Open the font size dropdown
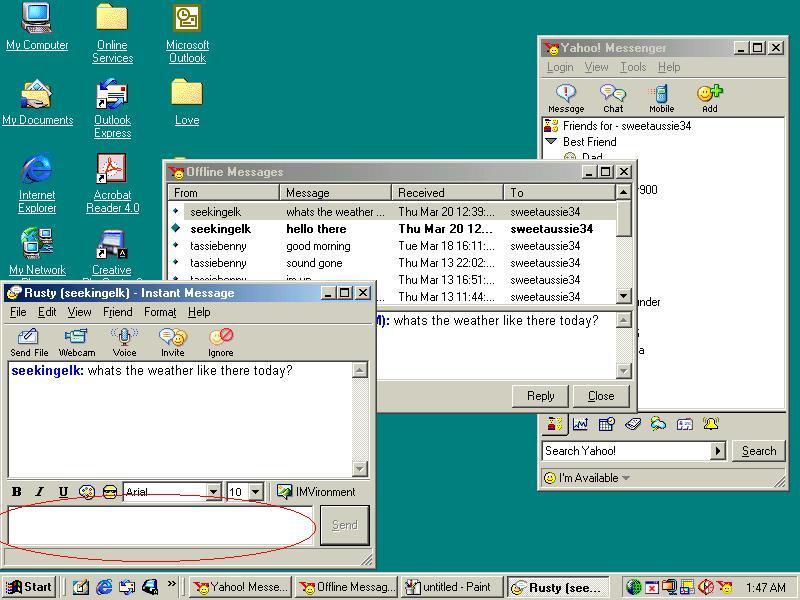This screenshot has width=800, height=600. pos(256,492)
